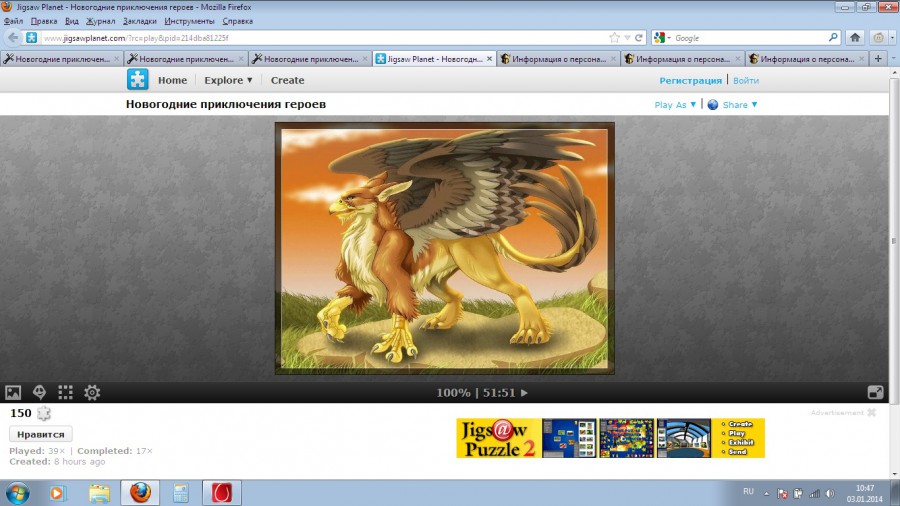Click the Completed: 17× text

(115, 451)
